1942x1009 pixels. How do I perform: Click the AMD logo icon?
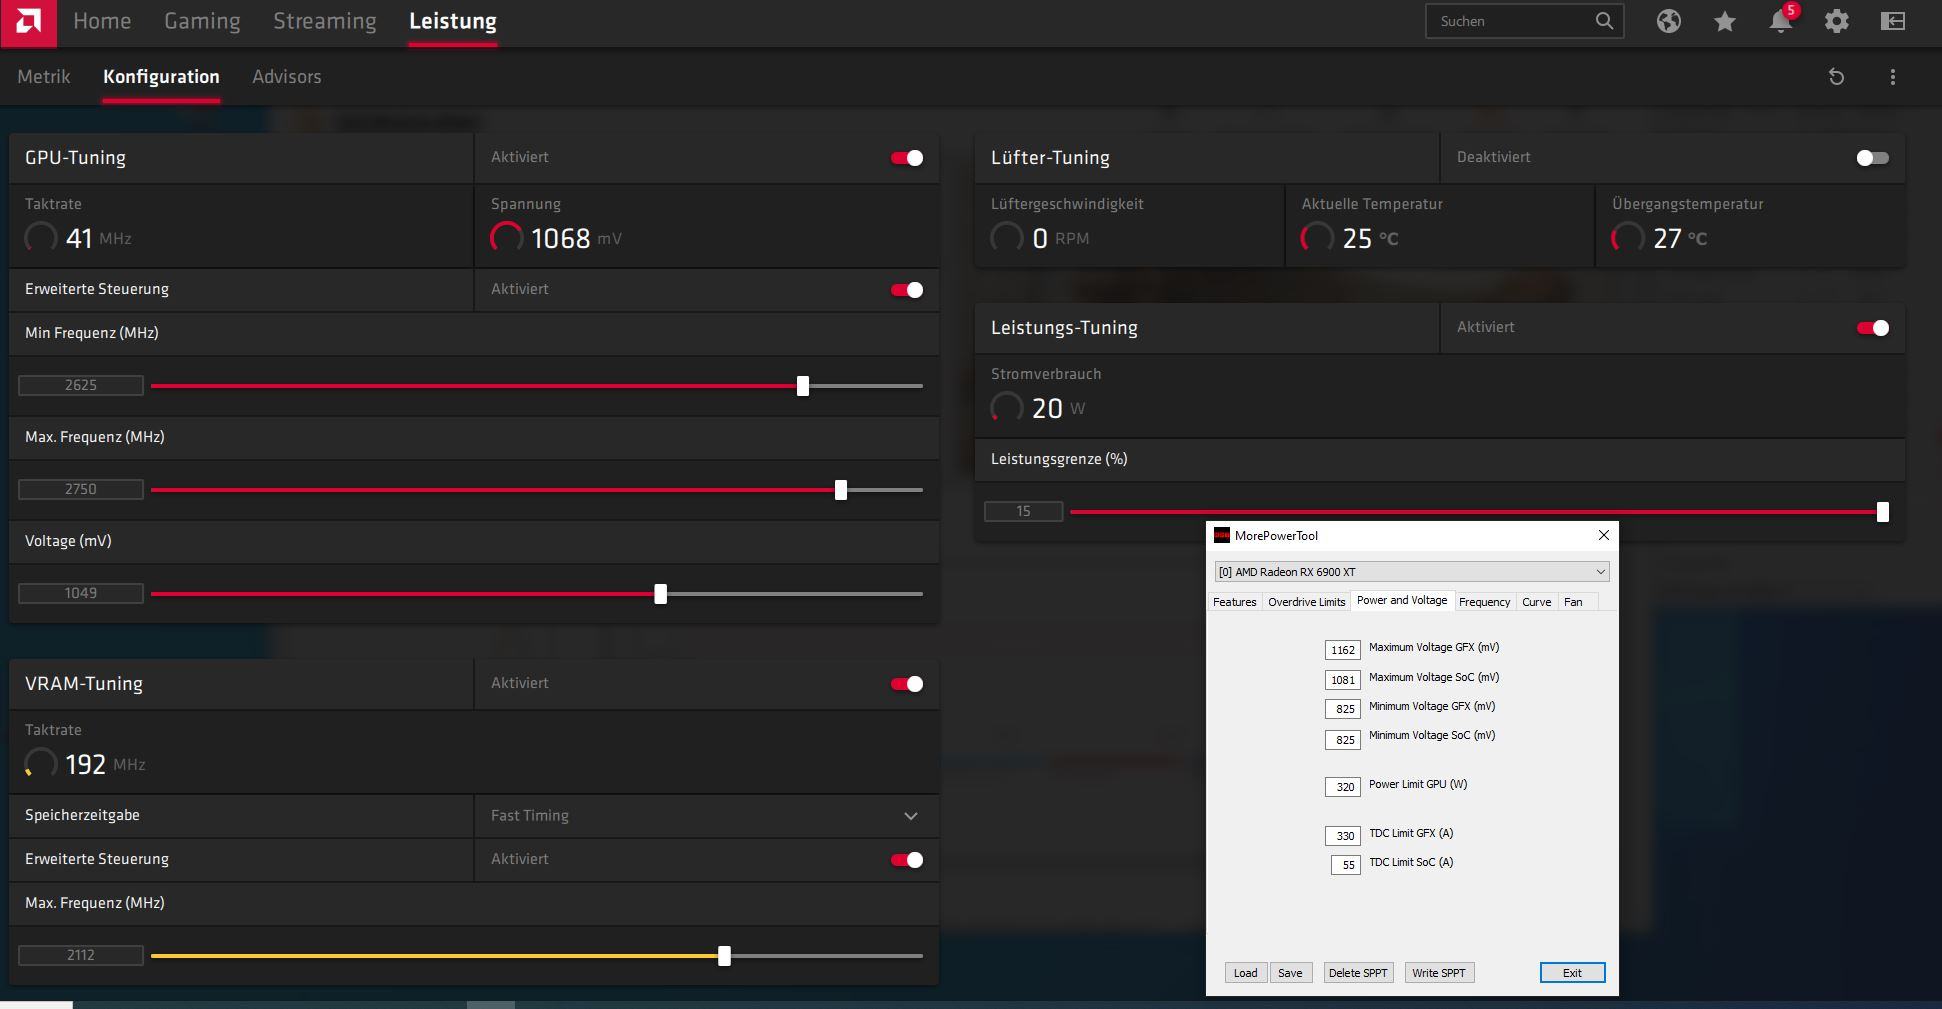click(28, 22)
